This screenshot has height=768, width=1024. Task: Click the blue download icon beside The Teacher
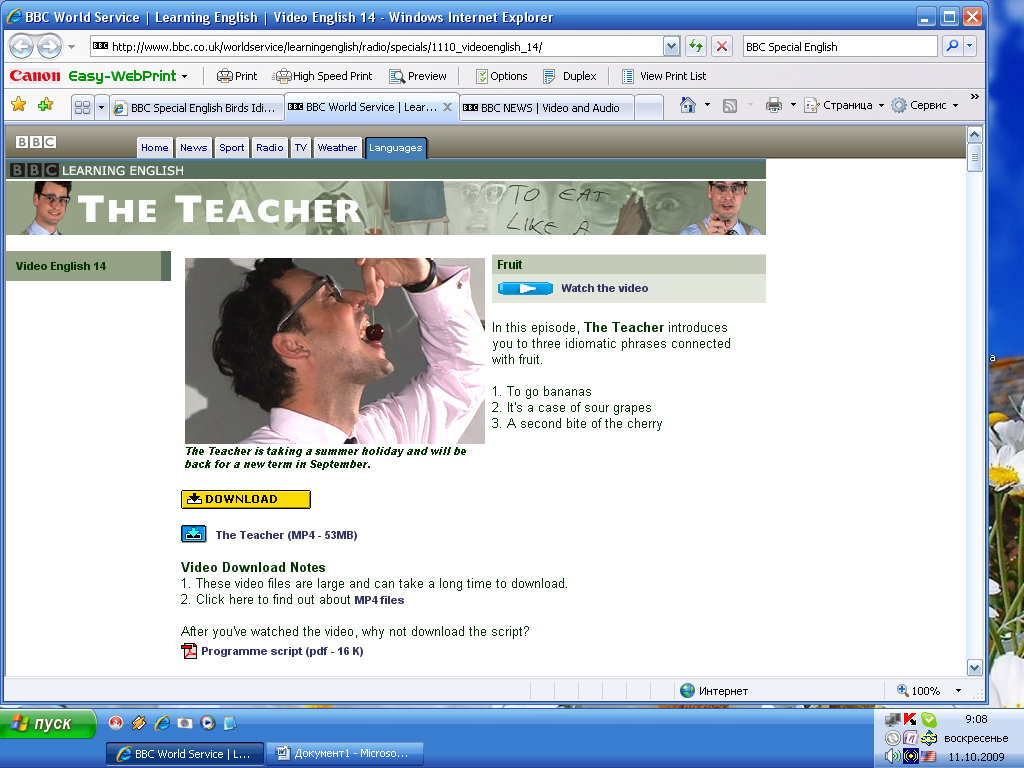pos(193,534)
